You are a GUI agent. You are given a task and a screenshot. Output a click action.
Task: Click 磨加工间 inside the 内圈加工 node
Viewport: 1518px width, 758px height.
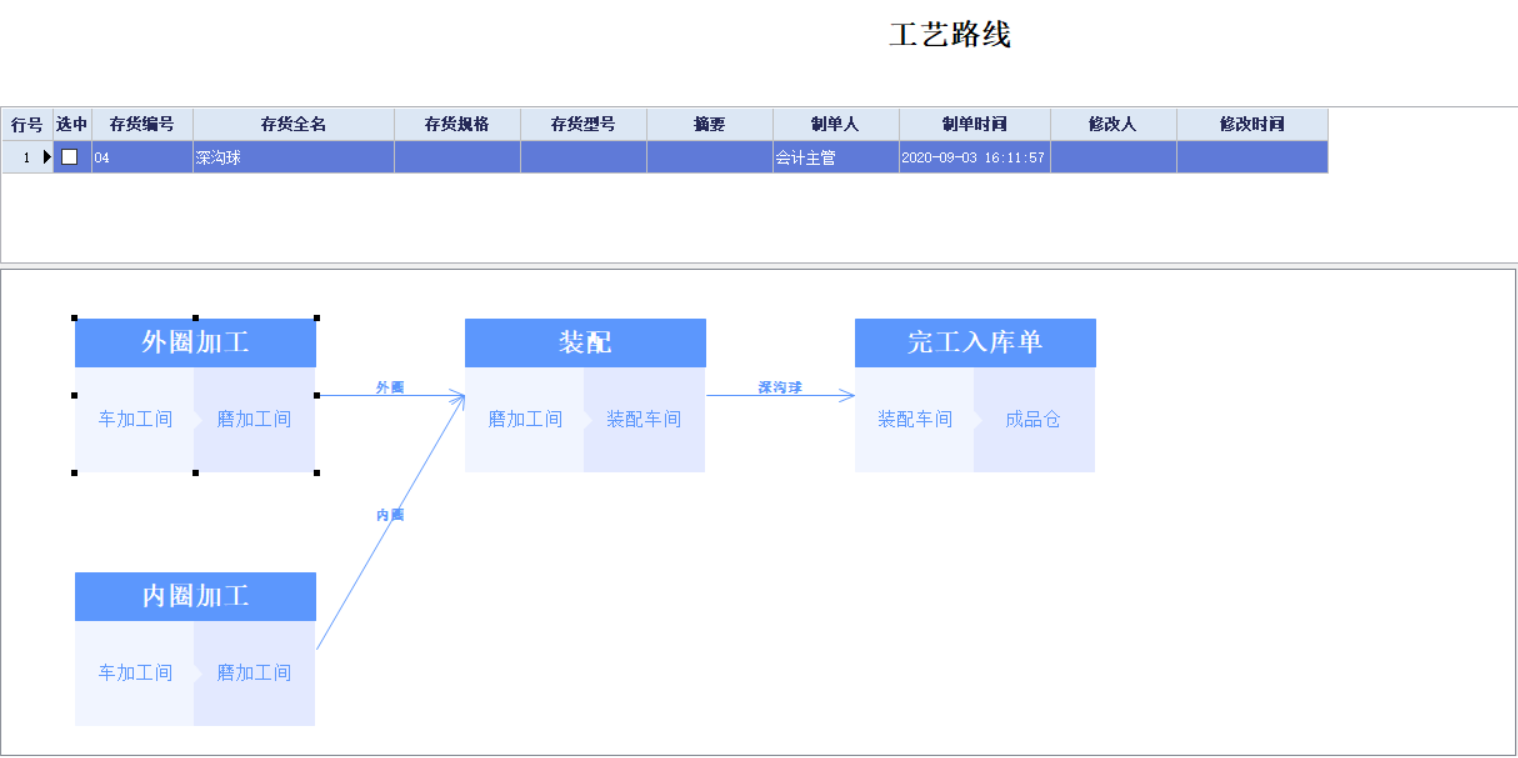pyautogui.click(x=254, y=673)
